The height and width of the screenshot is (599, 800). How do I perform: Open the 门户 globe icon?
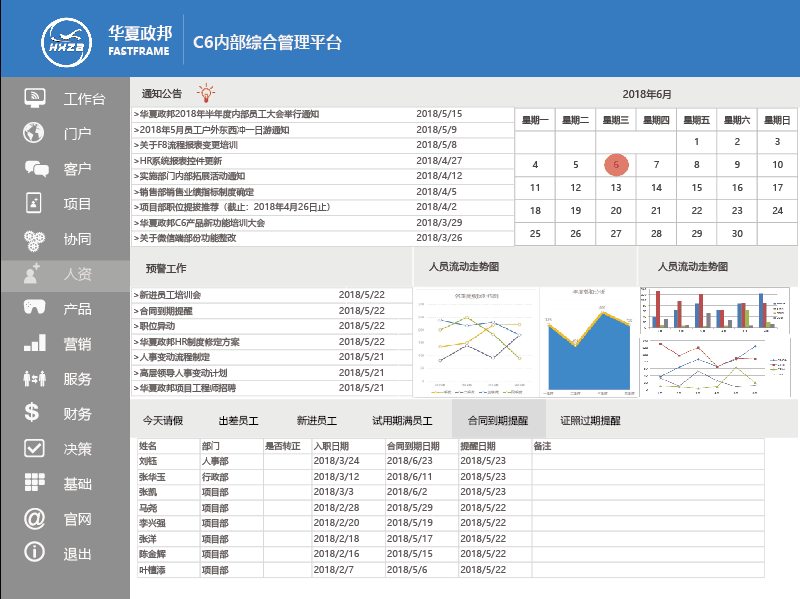(x=35, y=133)
